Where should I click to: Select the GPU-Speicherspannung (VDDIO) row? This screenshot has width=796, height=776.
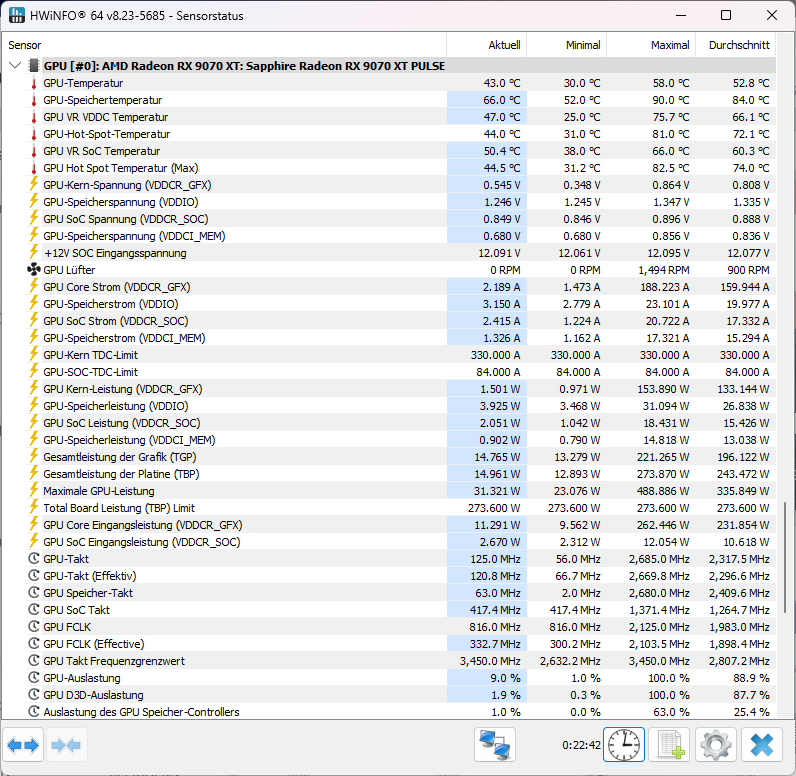tap(401, 202)
